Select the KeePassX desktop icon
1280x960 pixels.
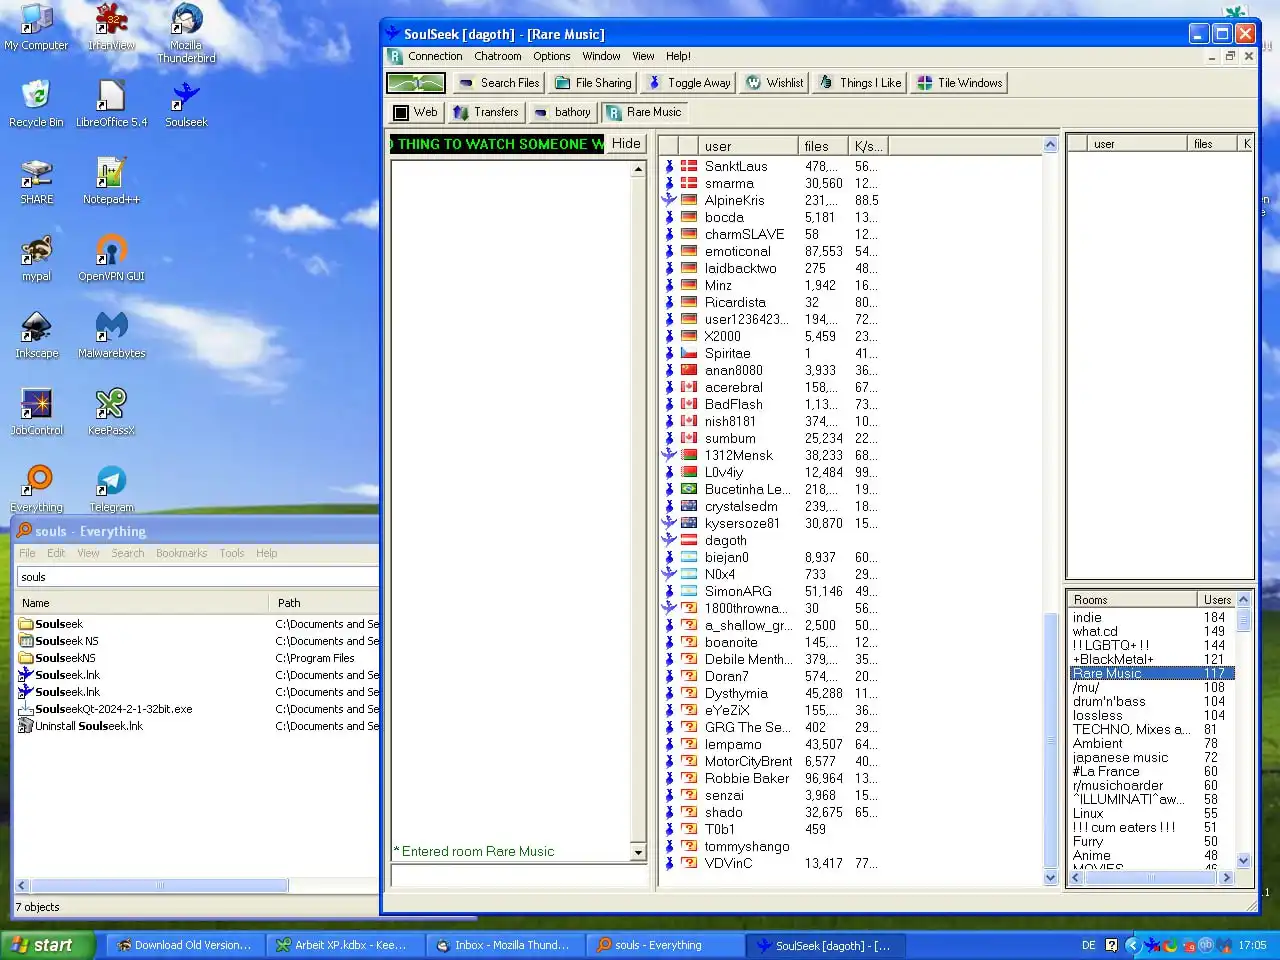111,412
